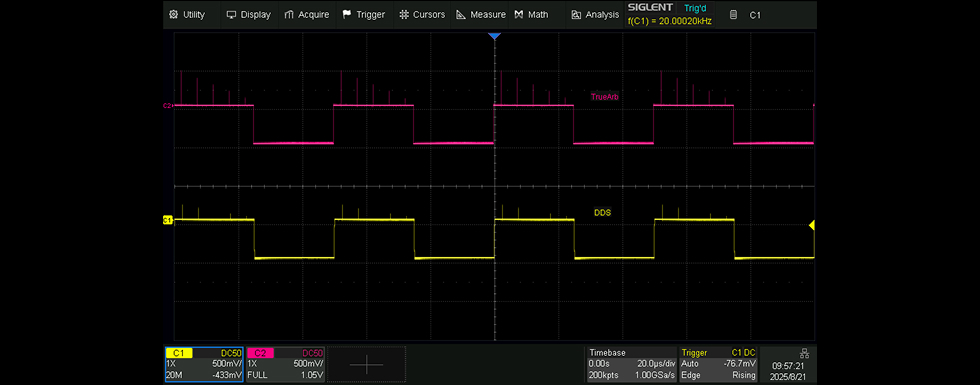Click the -76.7mV trigger level value
Viewport: 980px width, 385px height.
[x=741, y=364]
